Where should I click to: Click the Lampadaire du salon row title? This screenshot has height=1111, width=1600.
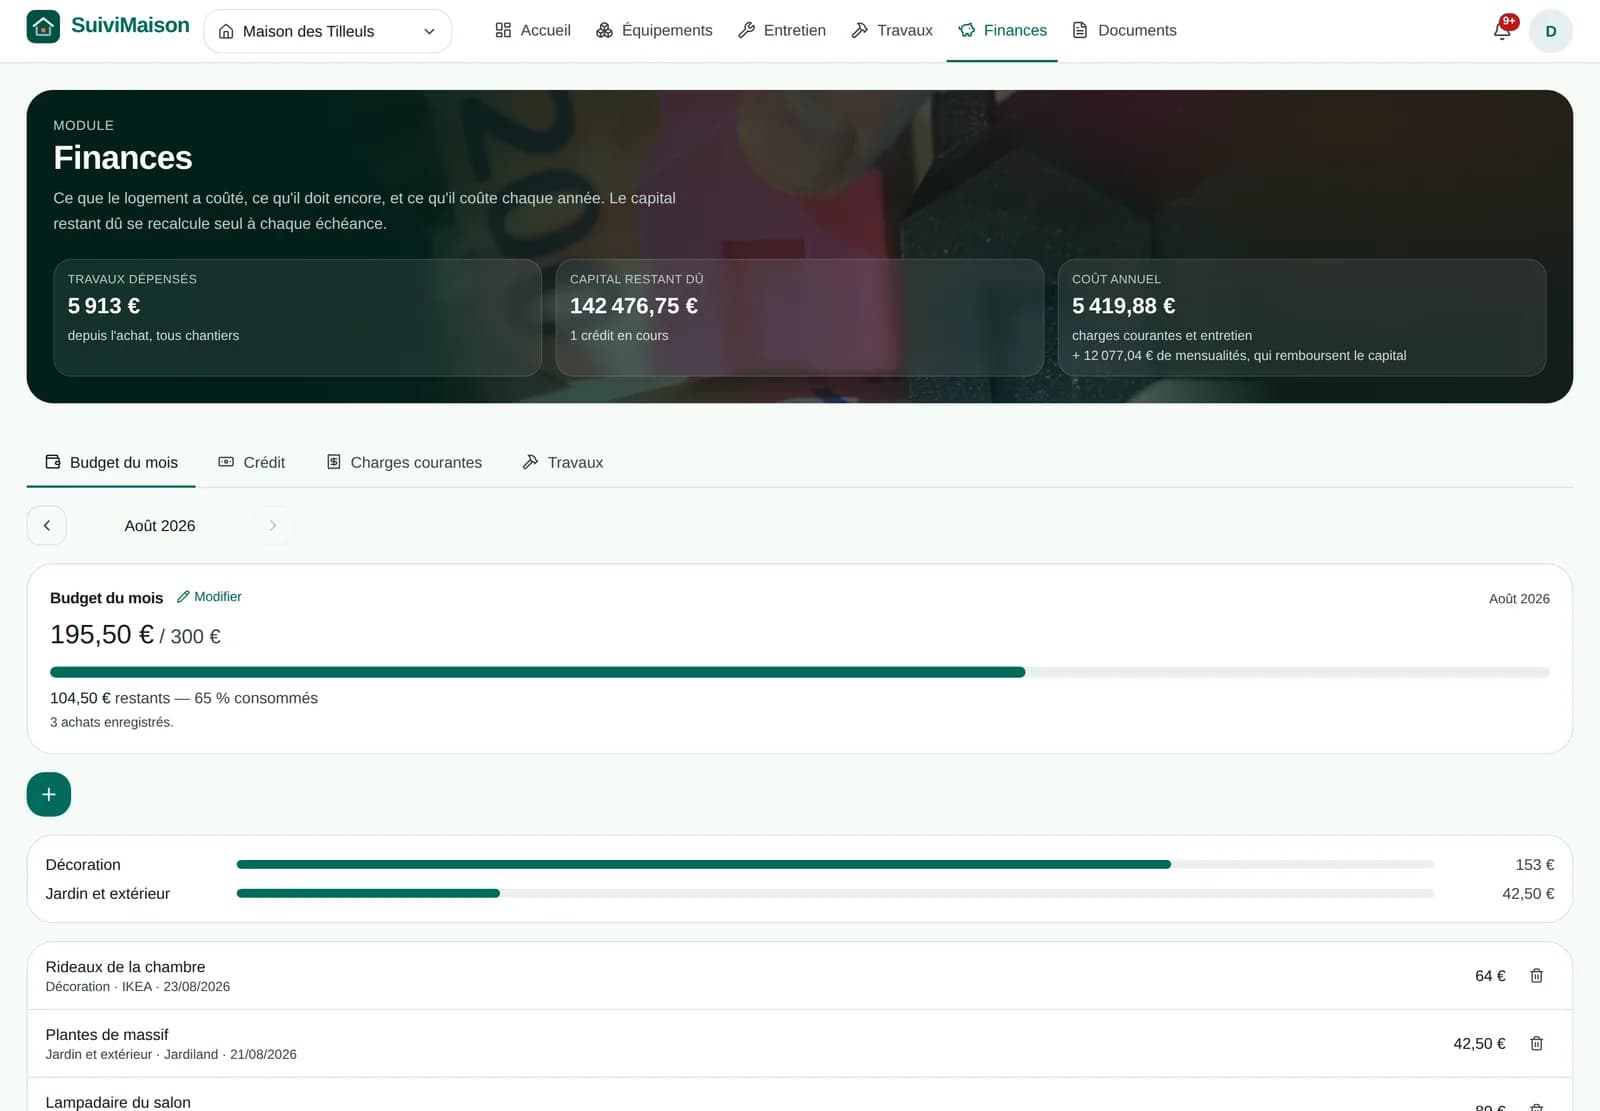click(x=118, y=1102)
